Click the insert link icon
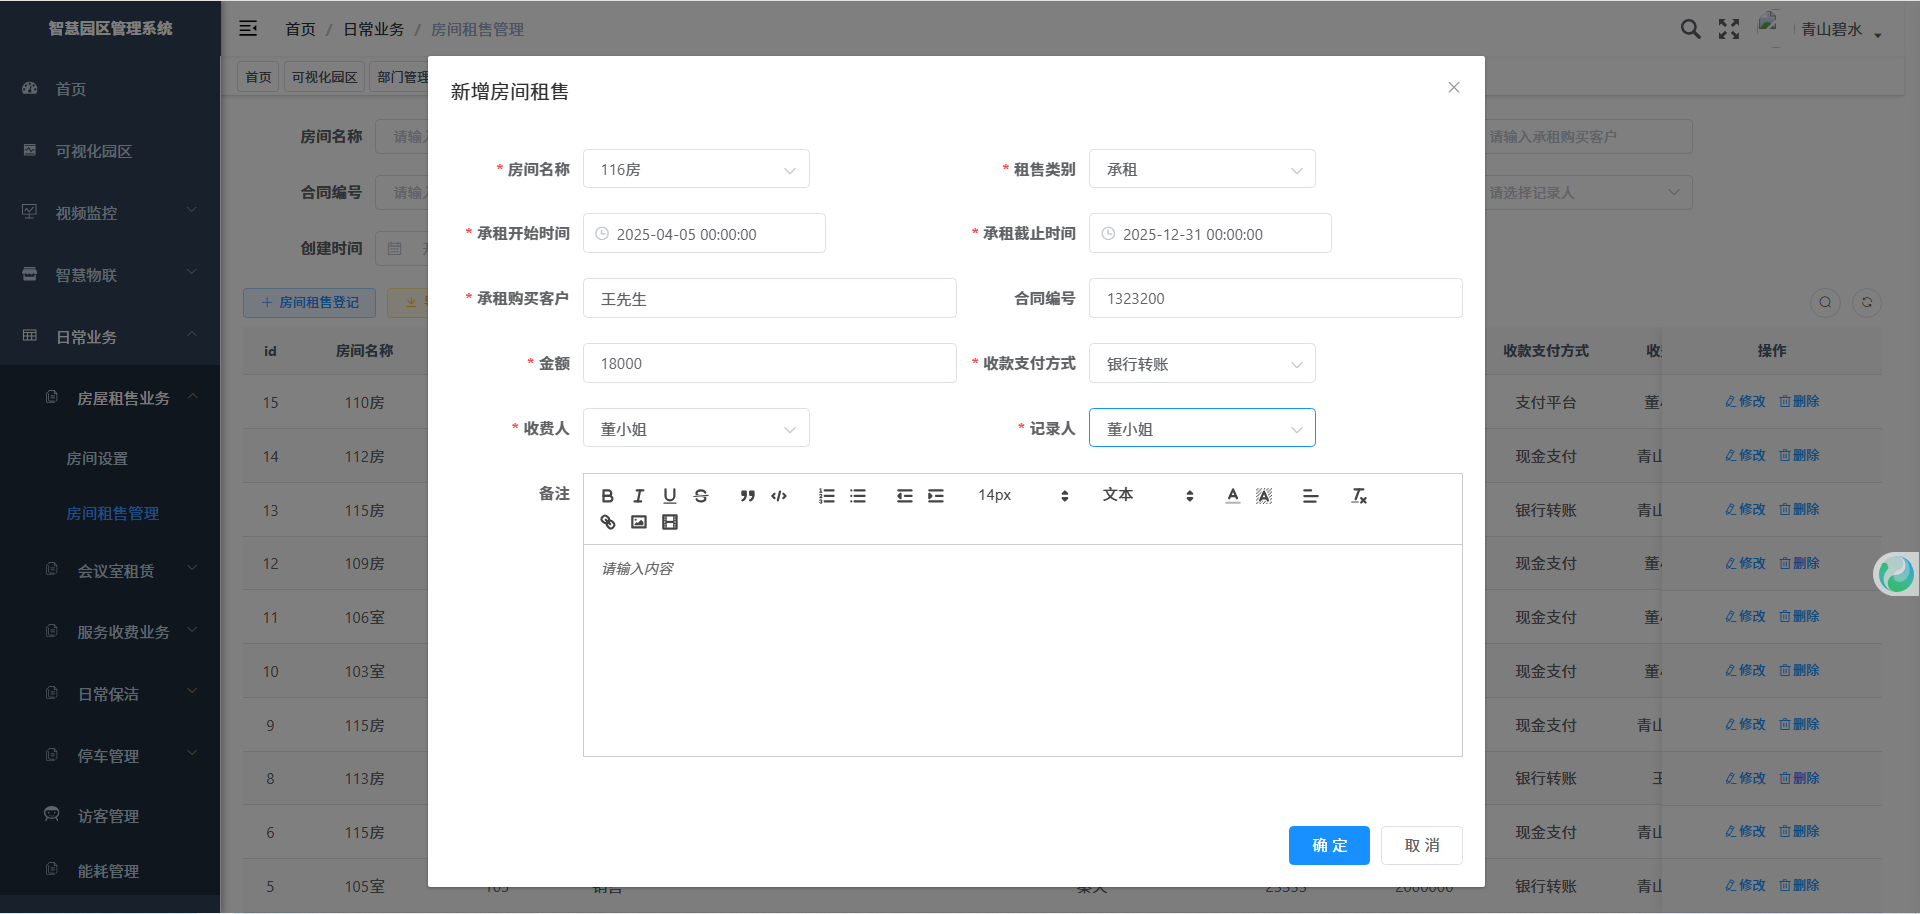 [607, 522]
